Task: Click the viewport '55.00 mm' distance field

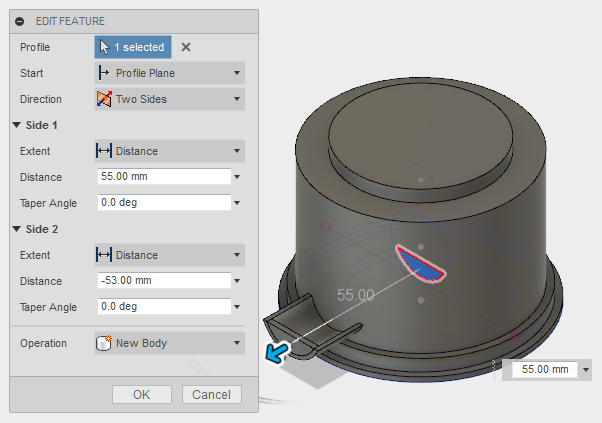Action: point(545,369)
